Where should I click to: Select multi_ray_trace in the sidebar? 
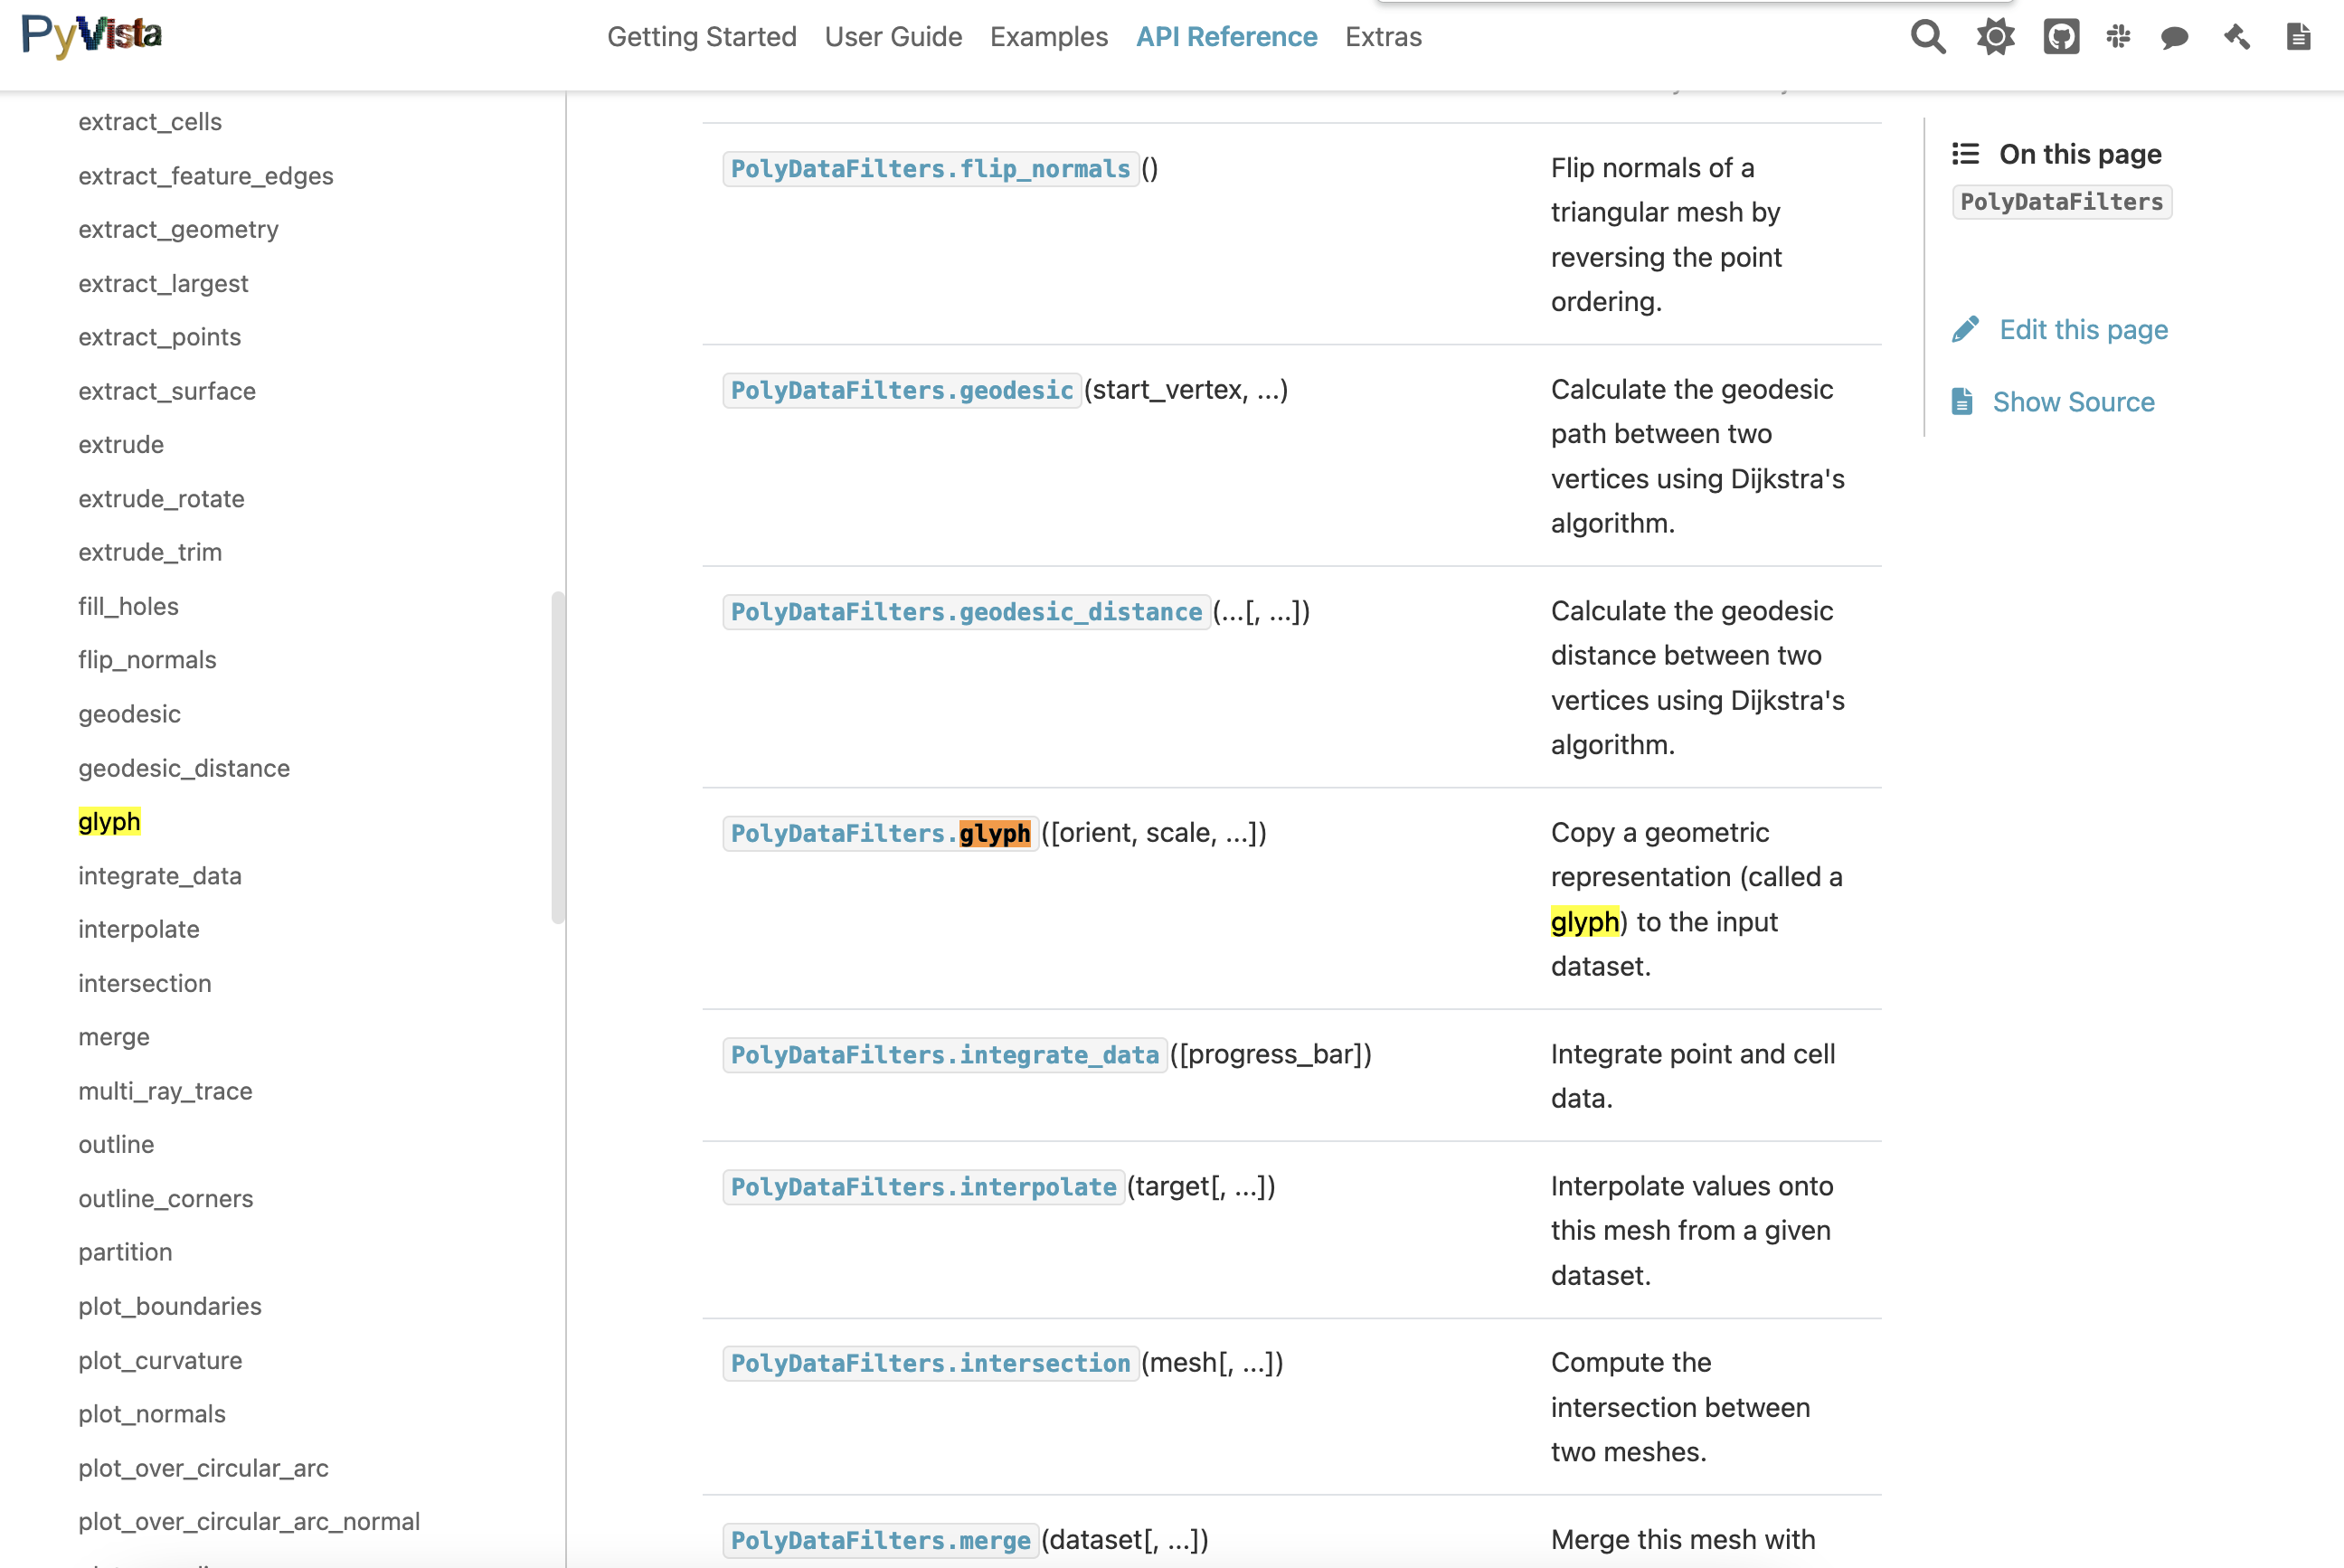(x=165, y=1091)
